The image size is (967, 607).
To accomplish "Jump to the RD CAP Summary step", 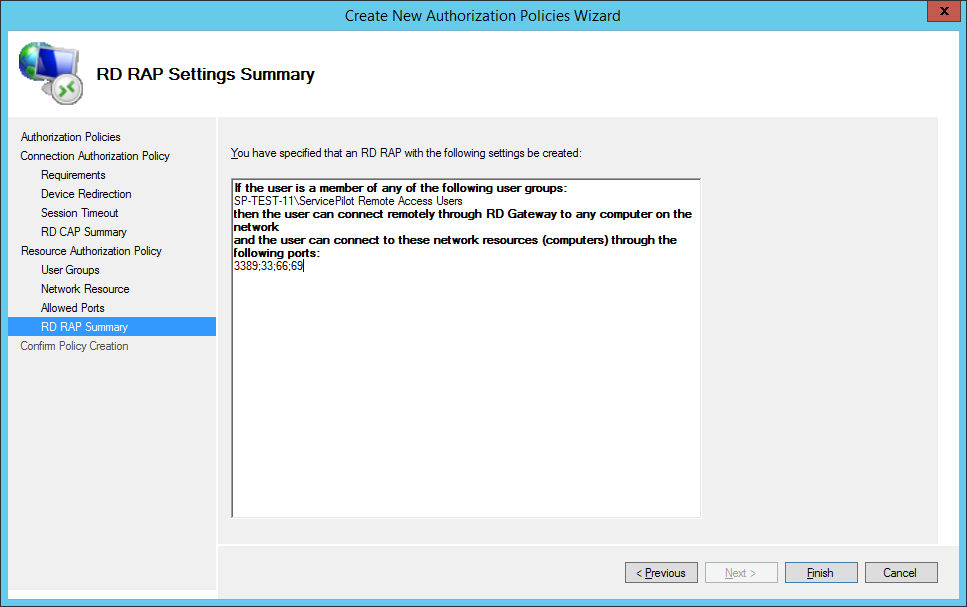I will (83, 232).
